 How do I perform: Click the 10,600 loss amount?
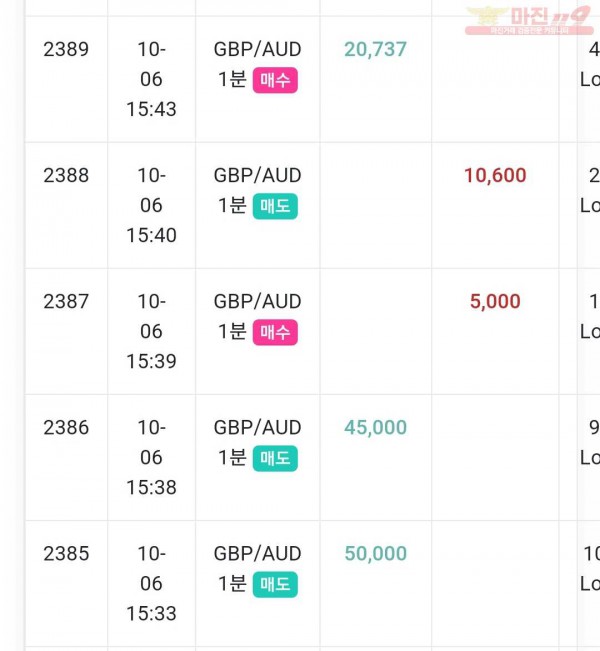point(495,175)
